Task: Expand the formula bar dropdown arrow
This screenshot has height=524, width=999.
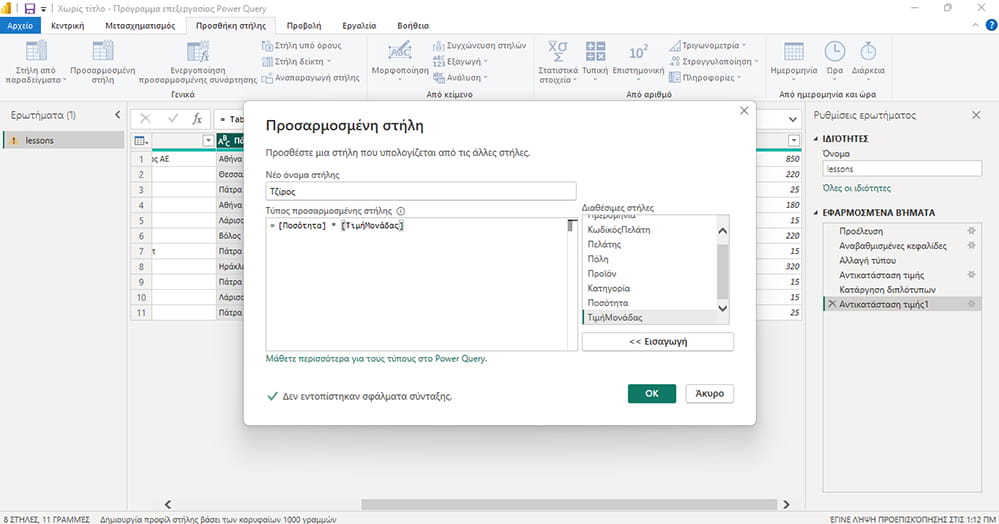Action: click(x=793, y=119)
